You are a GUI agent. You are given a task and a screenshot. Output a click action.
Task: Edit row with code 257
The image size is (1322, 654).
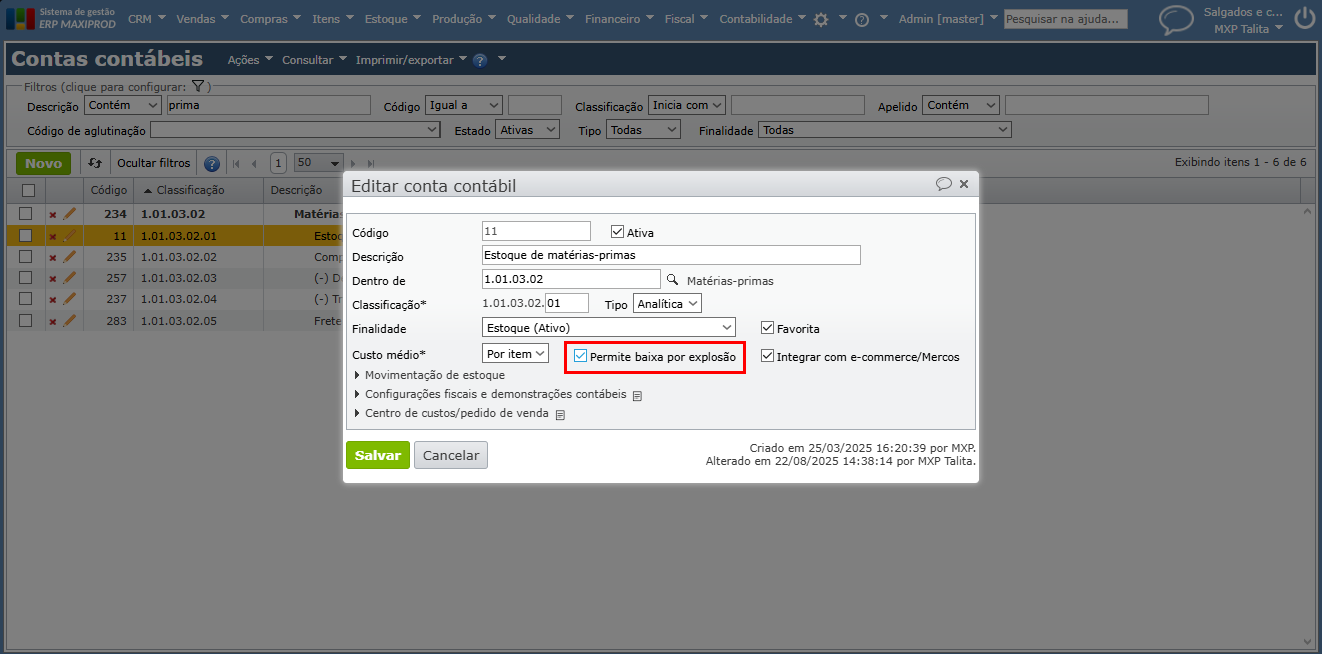click(69, 278)
